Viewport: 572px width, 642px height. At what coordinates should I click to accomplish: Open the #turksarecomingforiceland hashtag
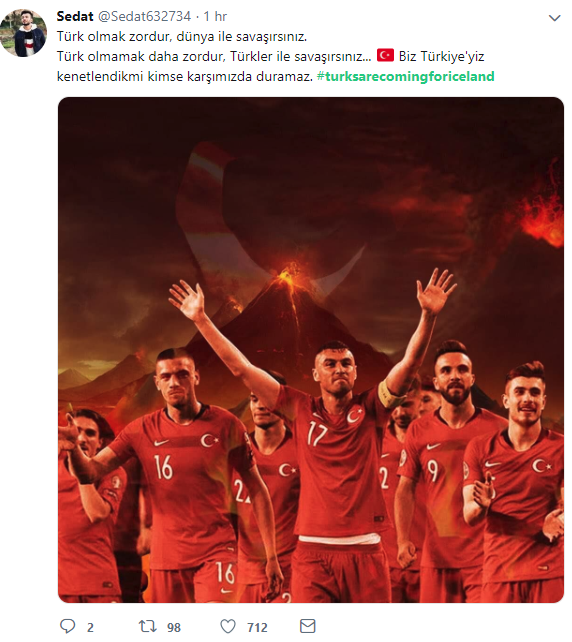[406, 77]
